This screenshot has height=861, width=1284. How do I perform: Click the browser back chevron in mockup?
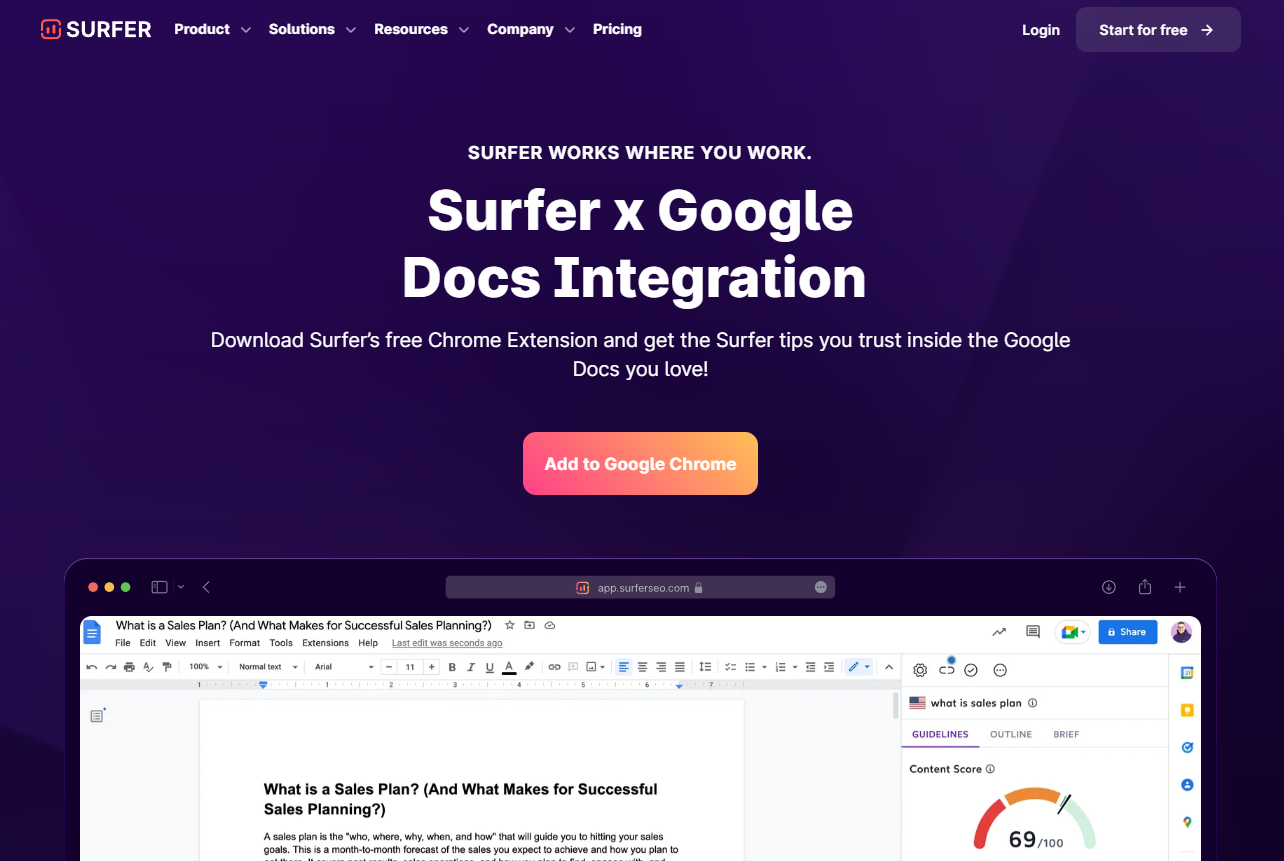[x=206, y=587]
